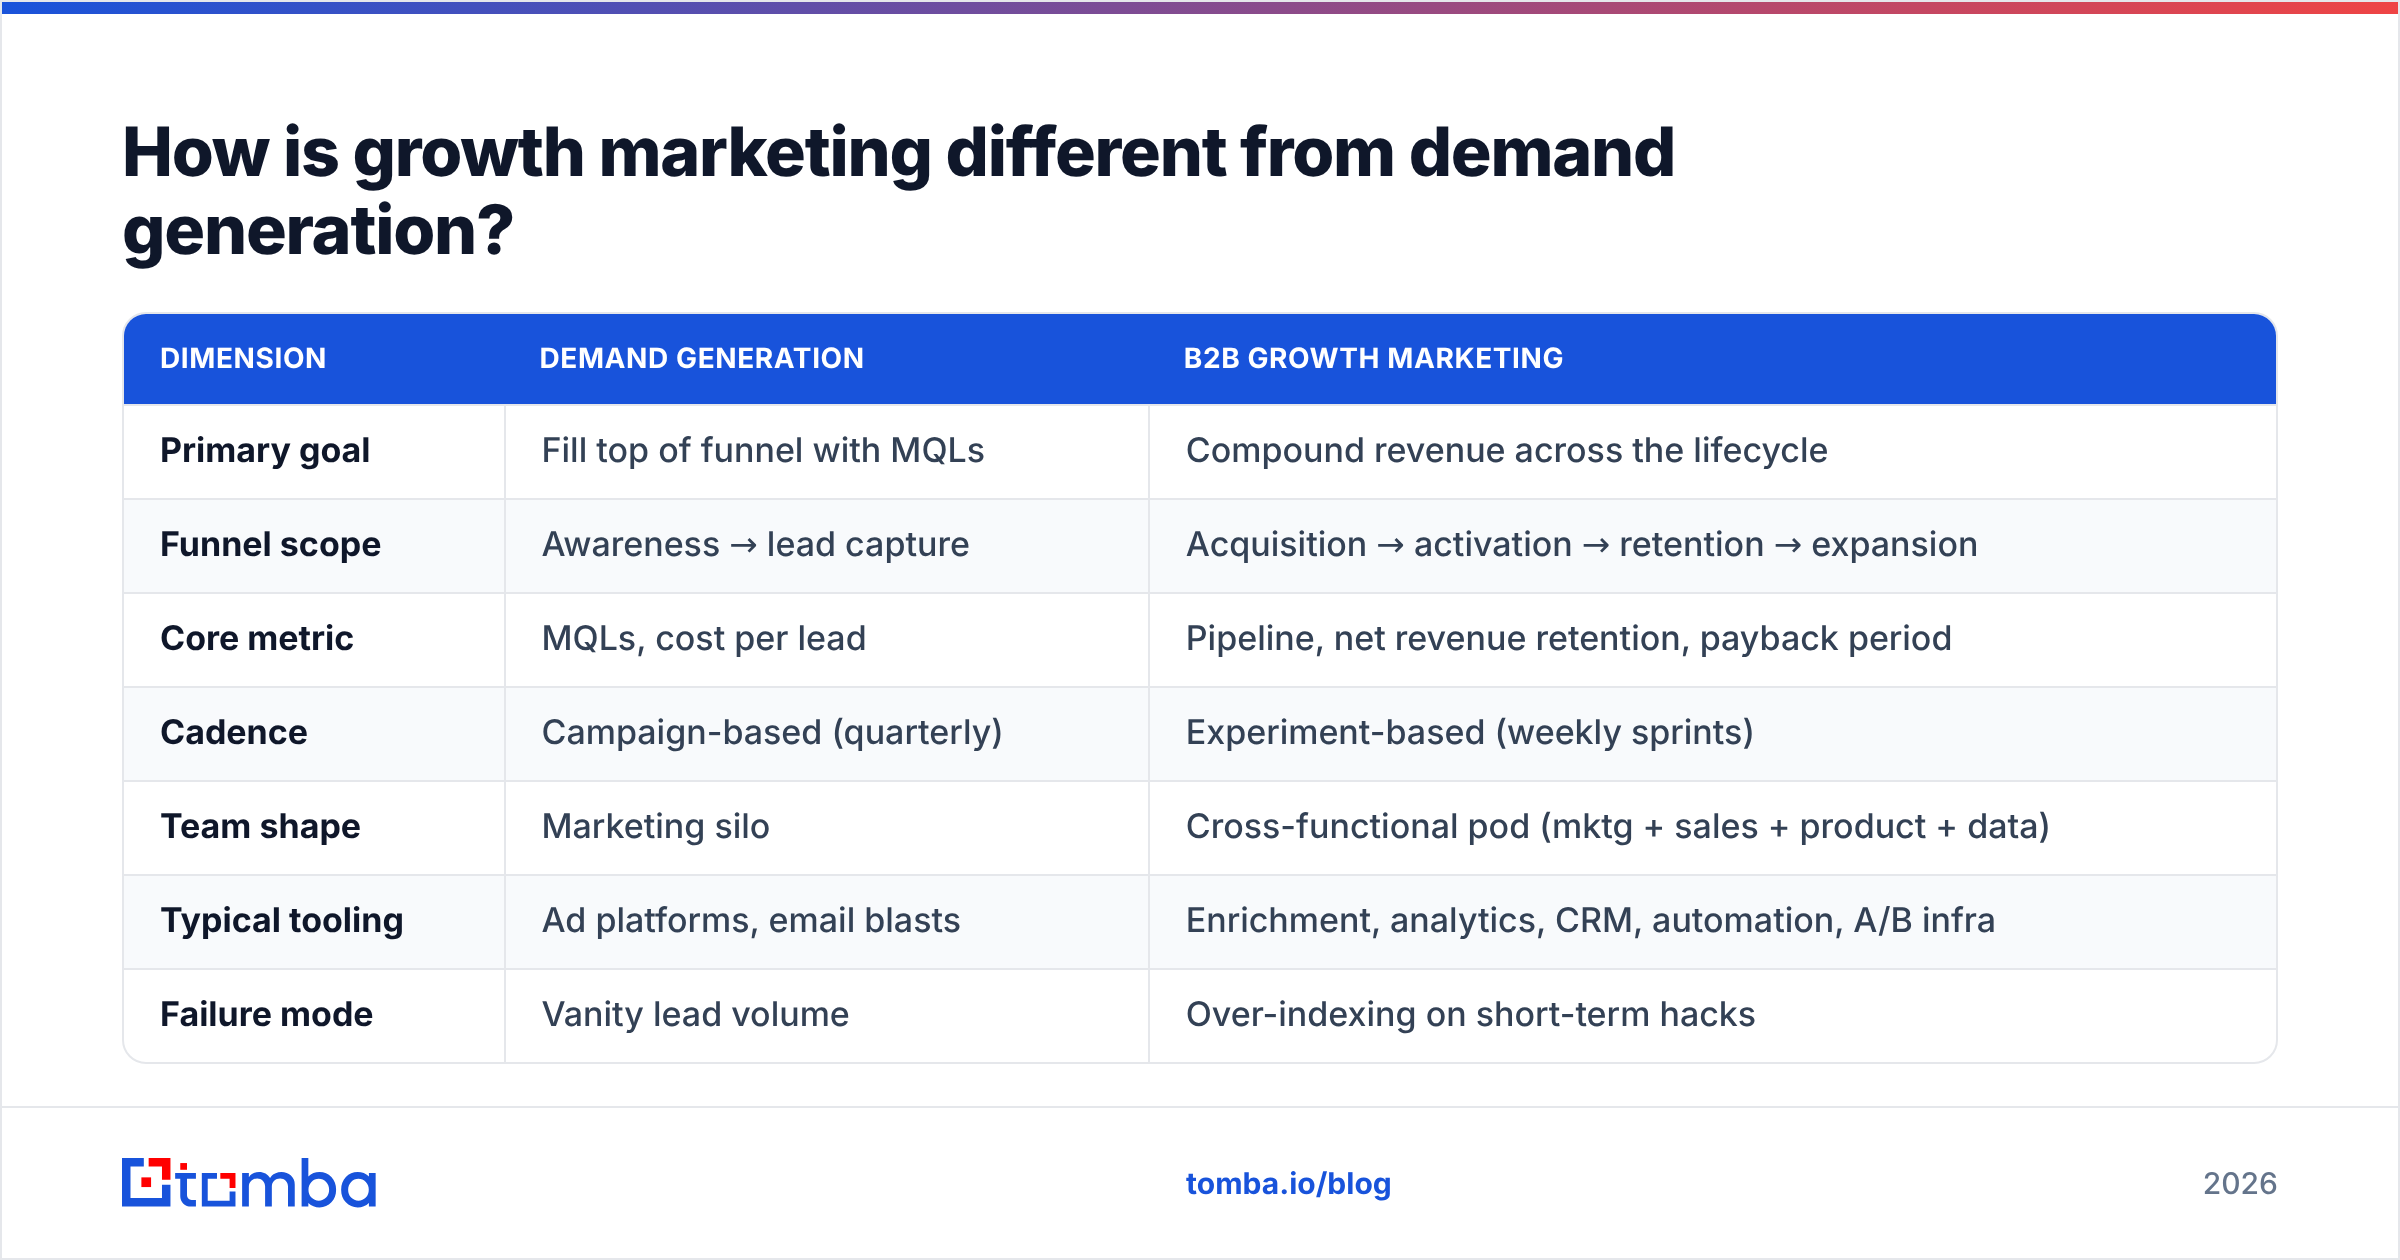Viewport: 2400px width, 1260px height.
Task: Select the 'Failure mode' row label
Action: (x=266, y=1015)
